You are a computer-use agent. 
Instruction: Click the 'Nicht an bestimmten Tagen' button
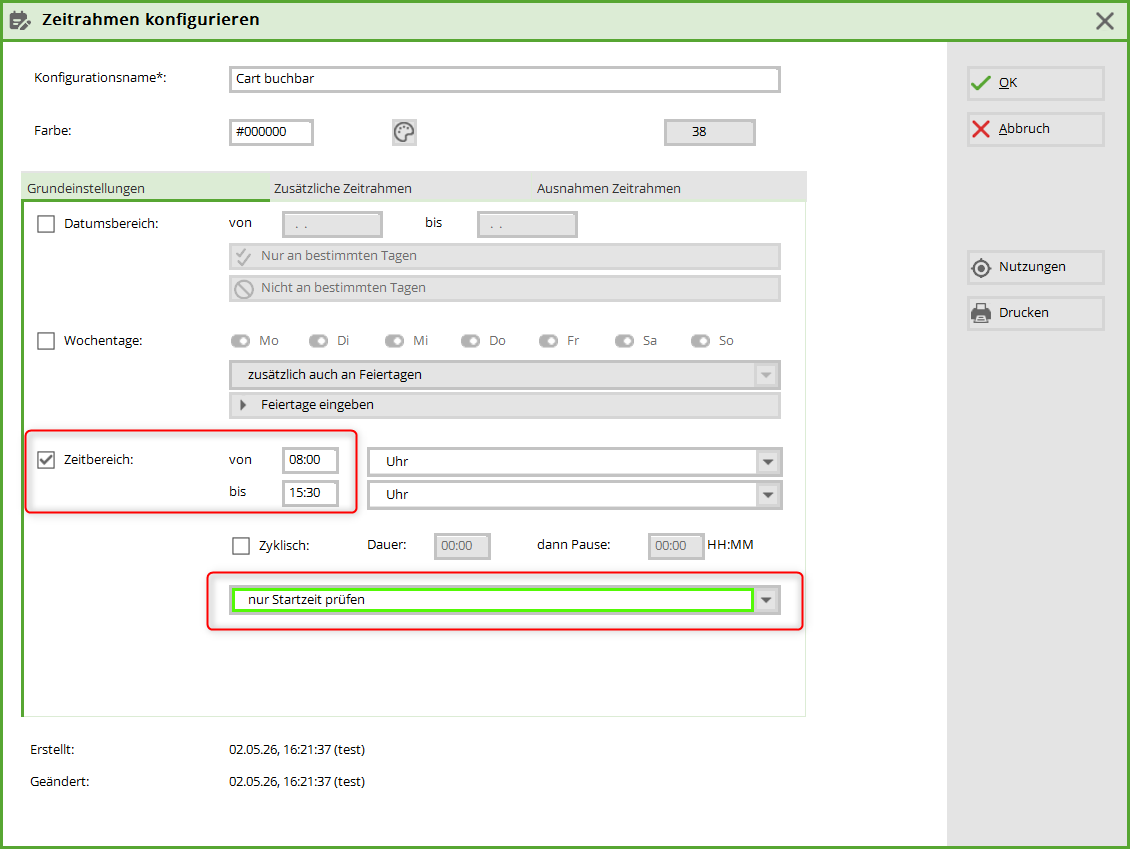(505, 288)
